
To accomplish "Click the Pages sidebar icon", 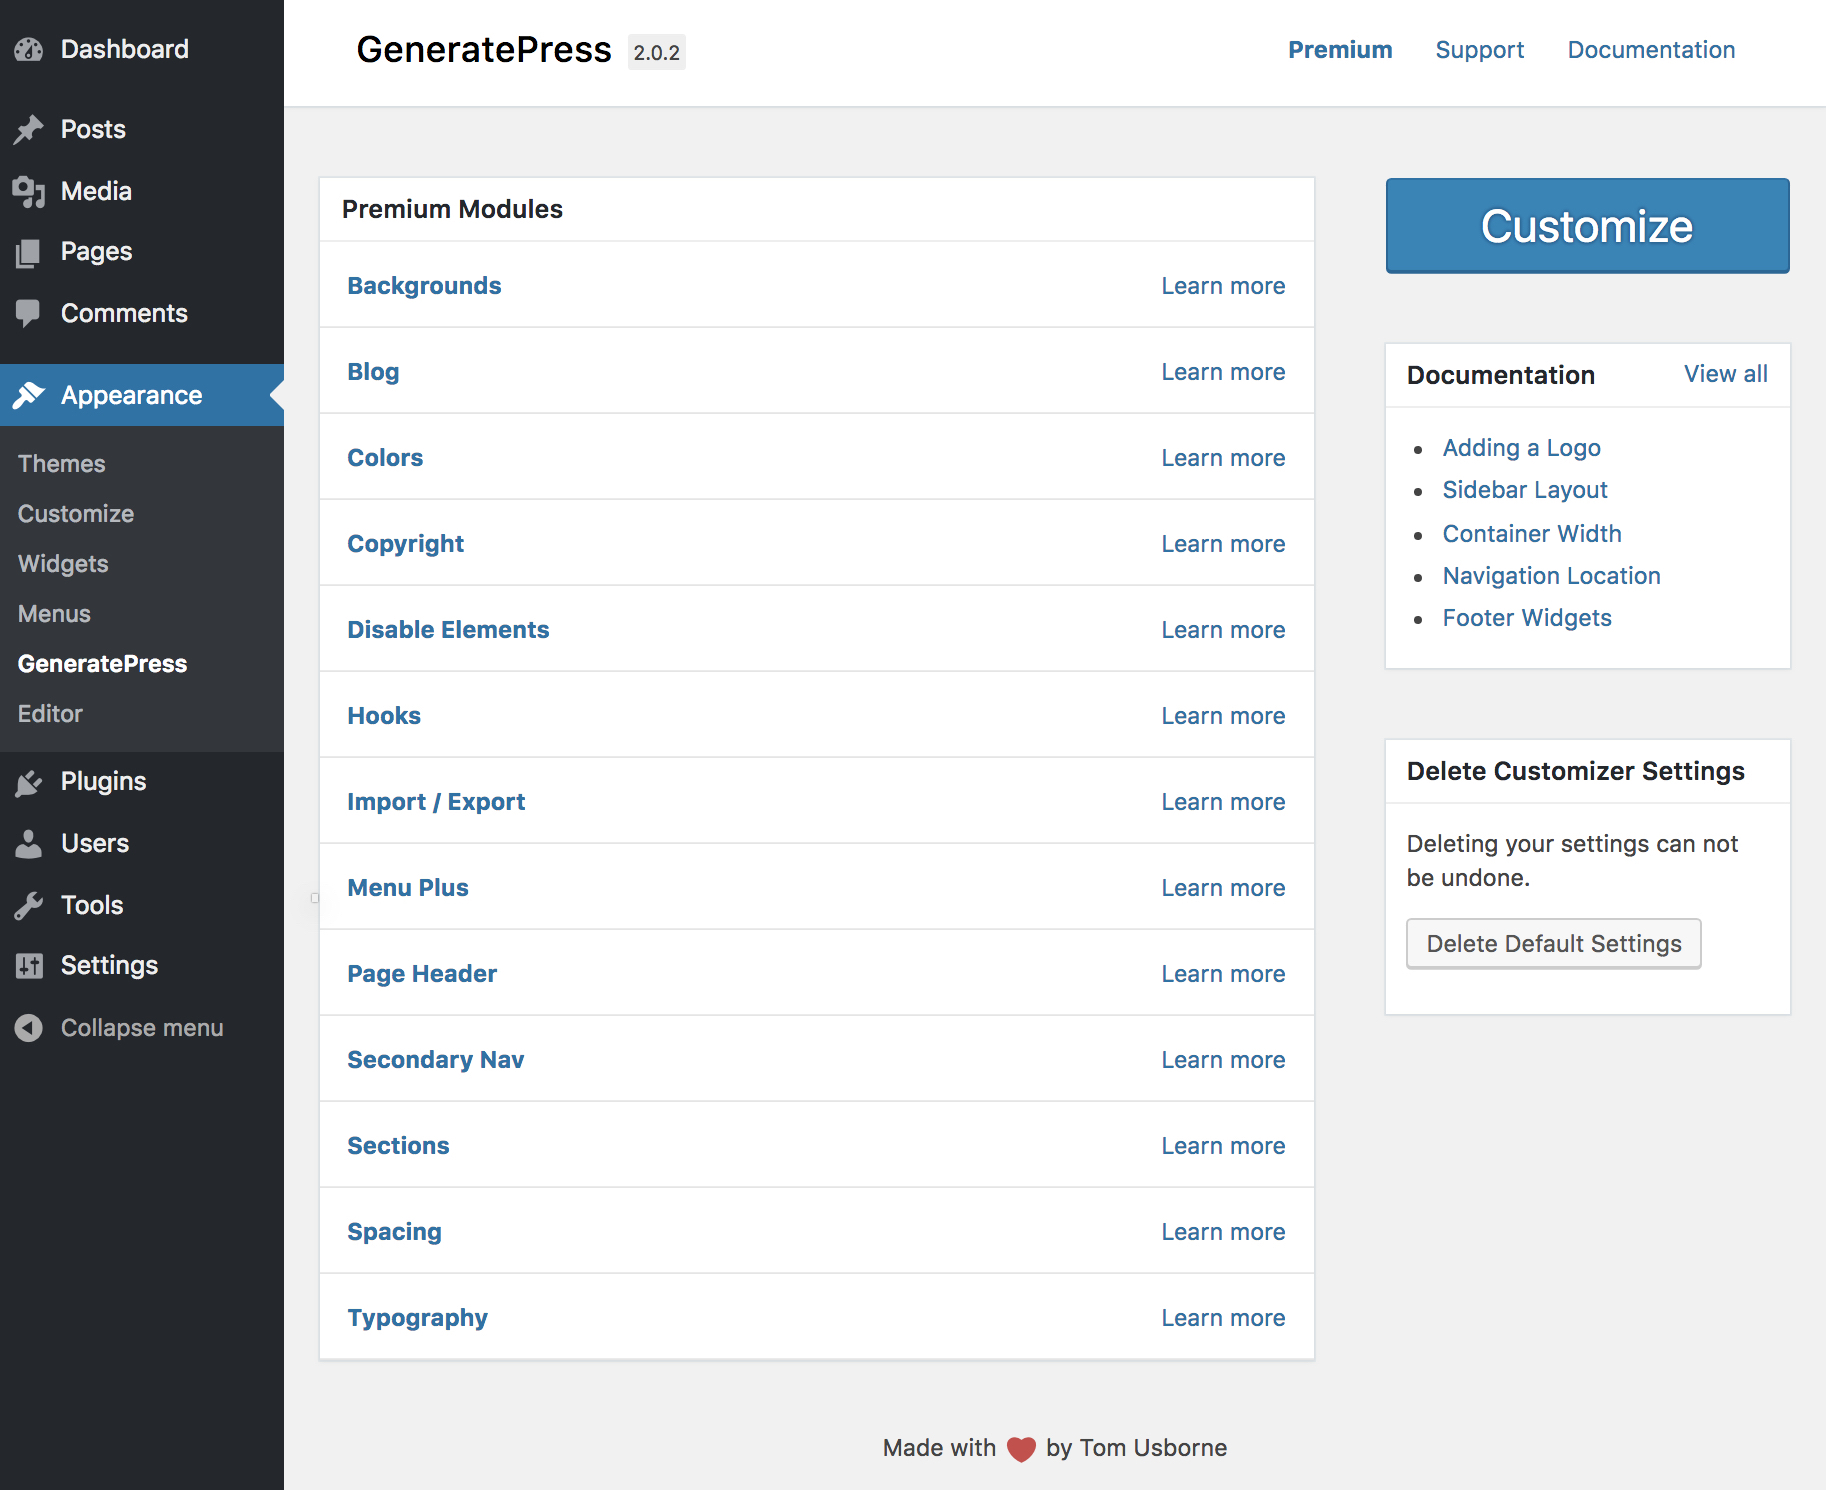I will click(29, 252).
